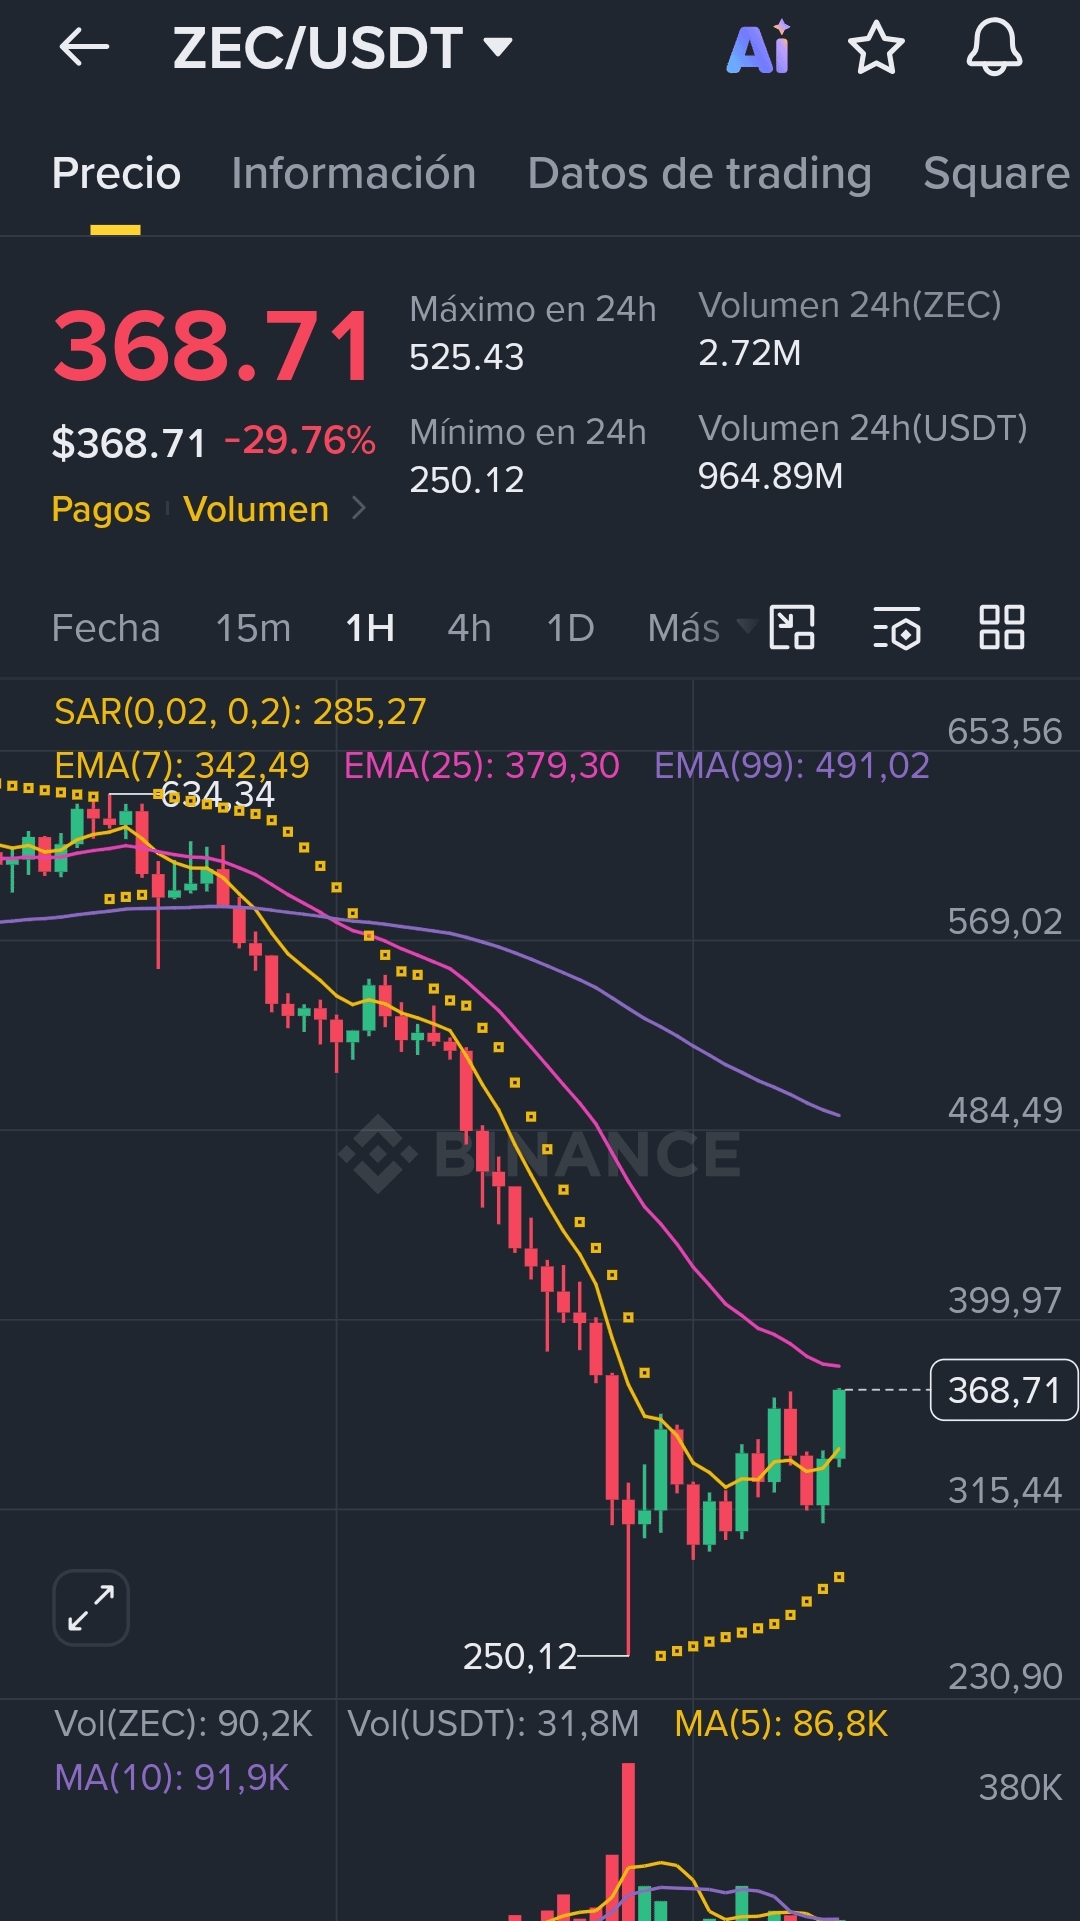The image size is (1080, 1921).
Task: Click the Vol(USDT): 31,8M label
Action: 493,1723
